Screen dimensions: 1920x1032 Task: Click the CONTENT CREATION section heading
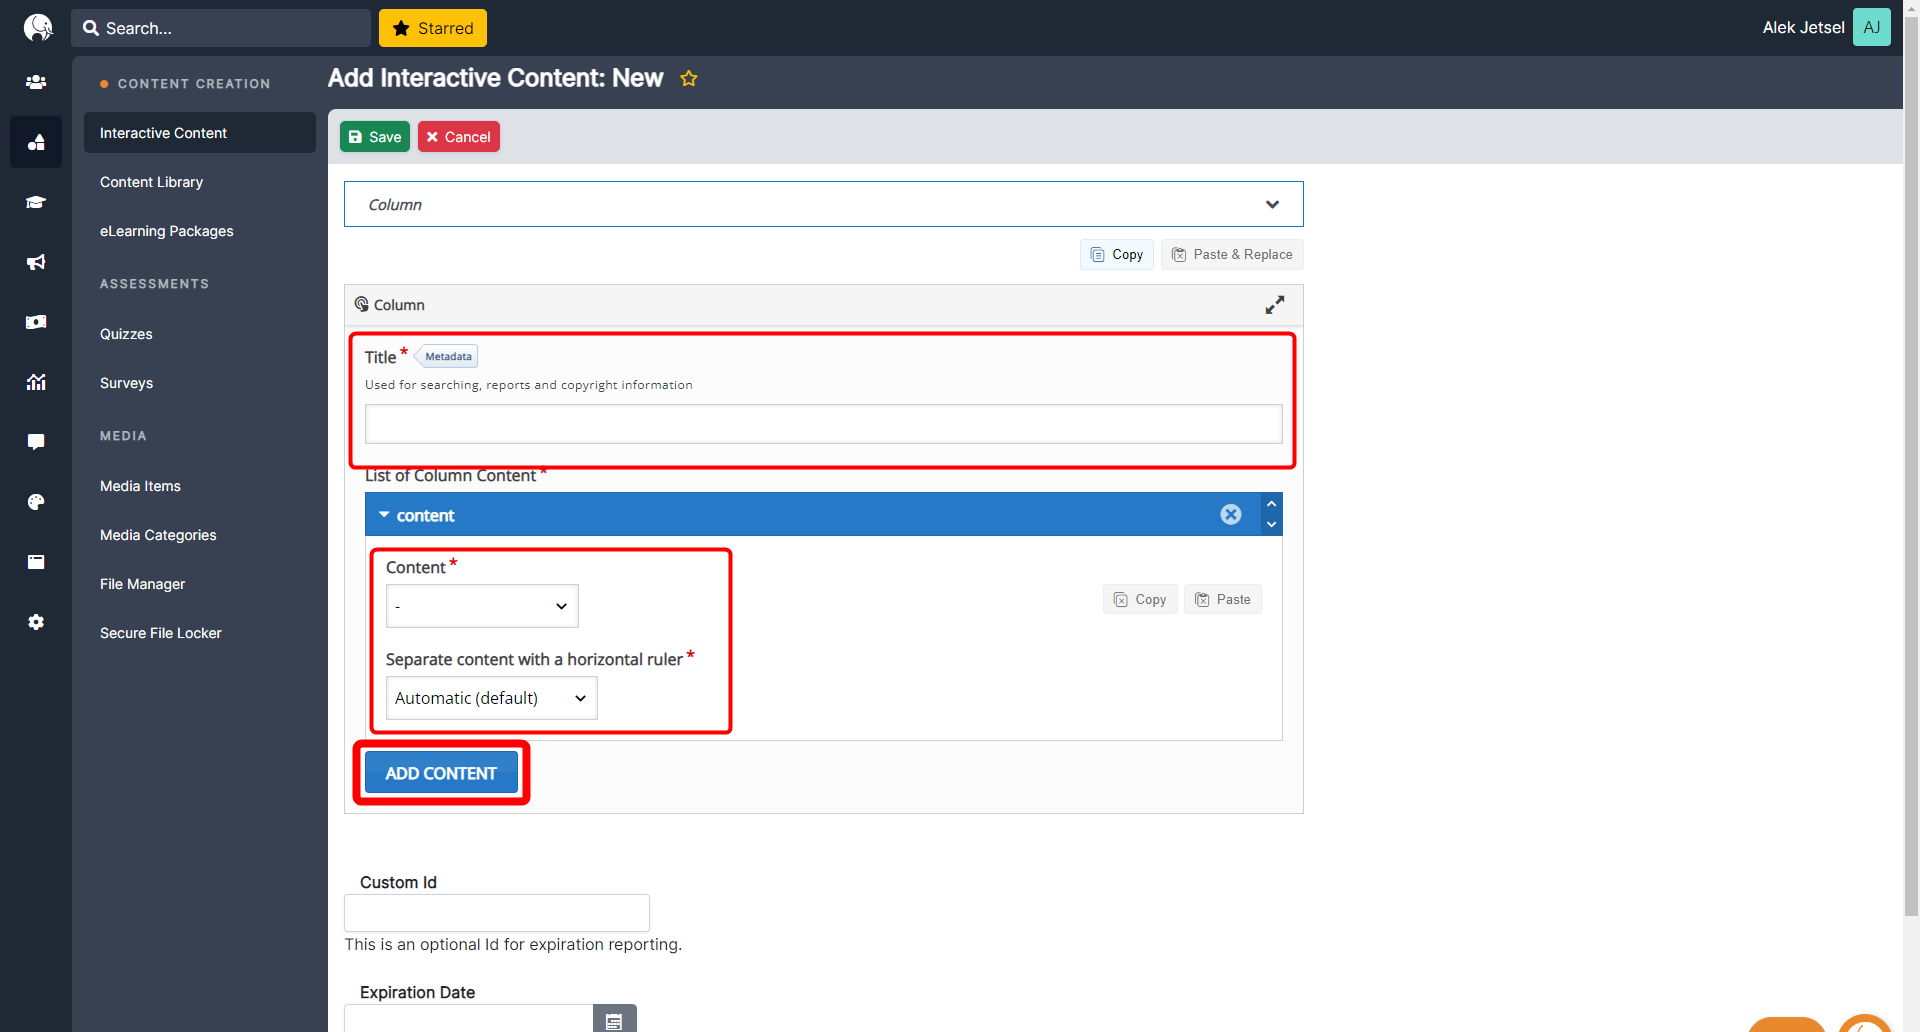(194, 84)
